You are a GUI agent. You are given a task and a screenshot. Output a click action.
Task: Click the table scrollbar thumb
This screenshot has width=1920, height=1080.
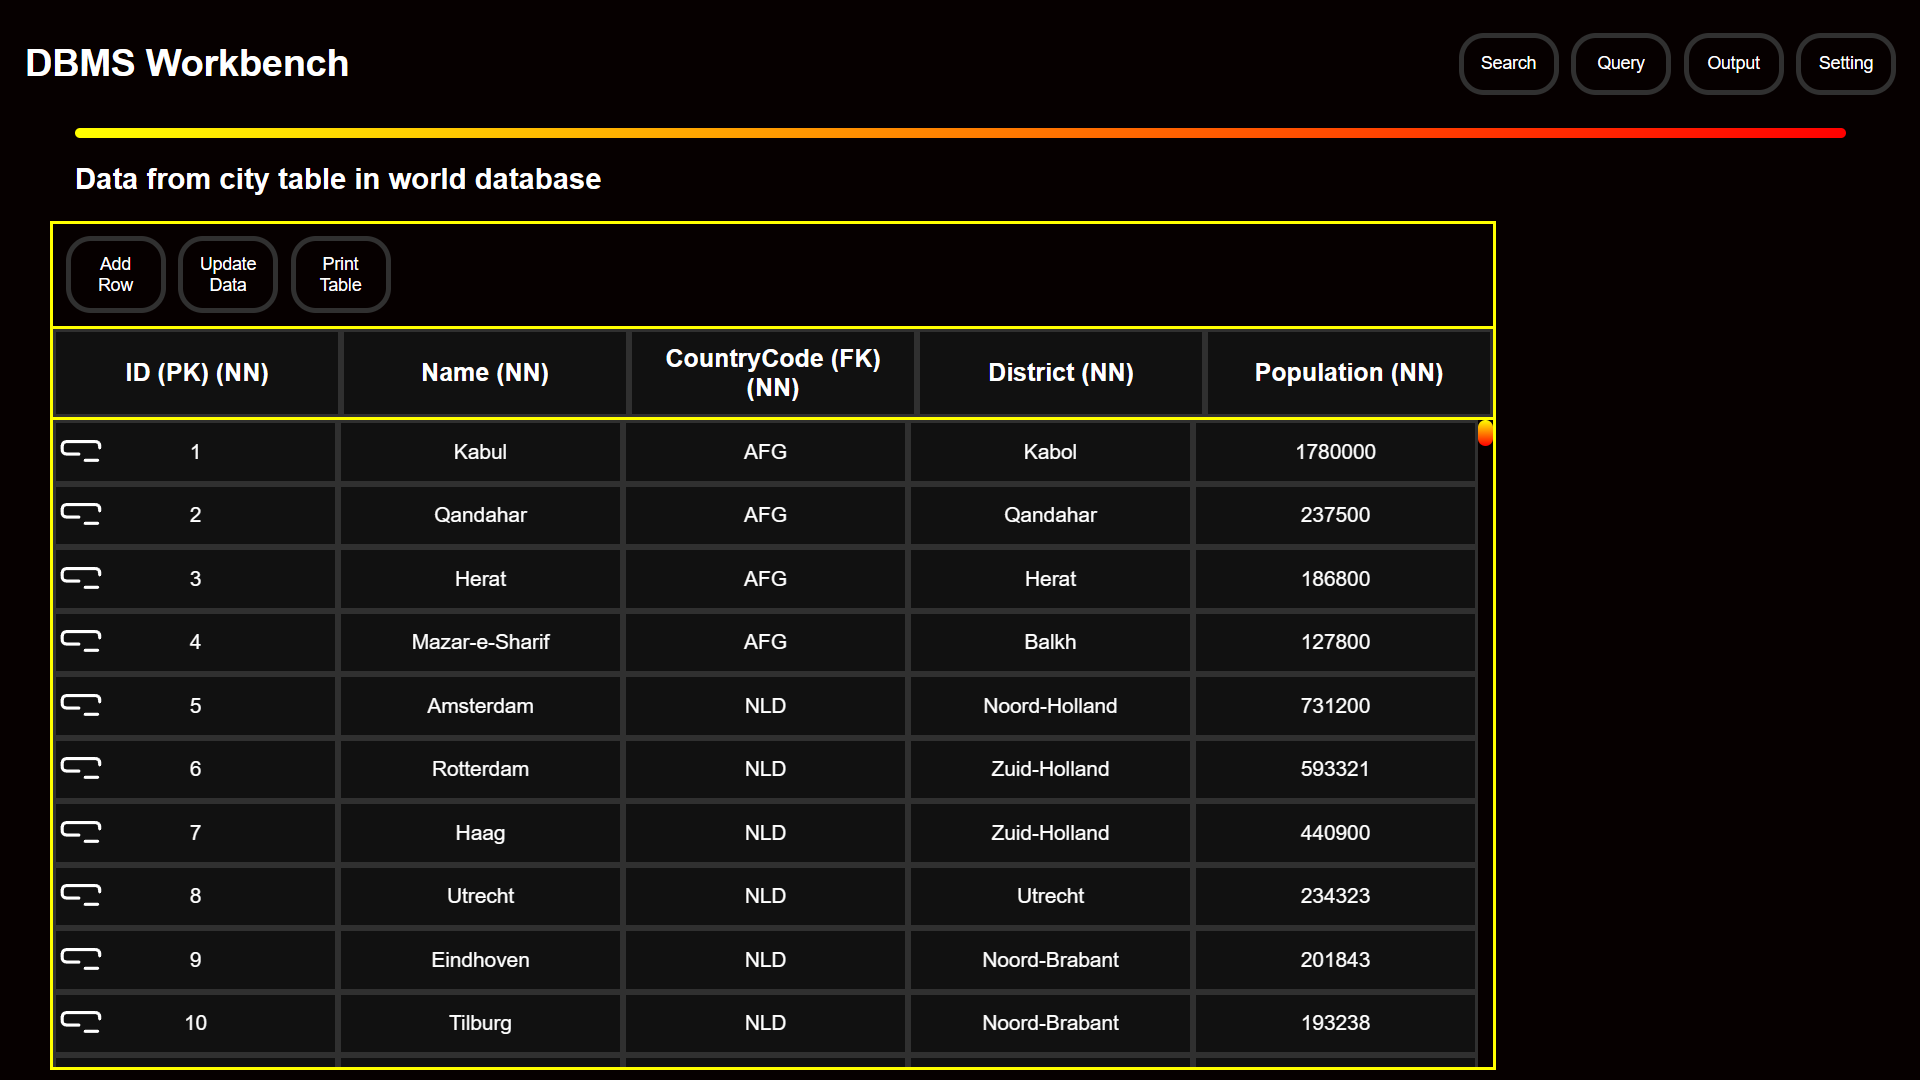click(1485, 434)
